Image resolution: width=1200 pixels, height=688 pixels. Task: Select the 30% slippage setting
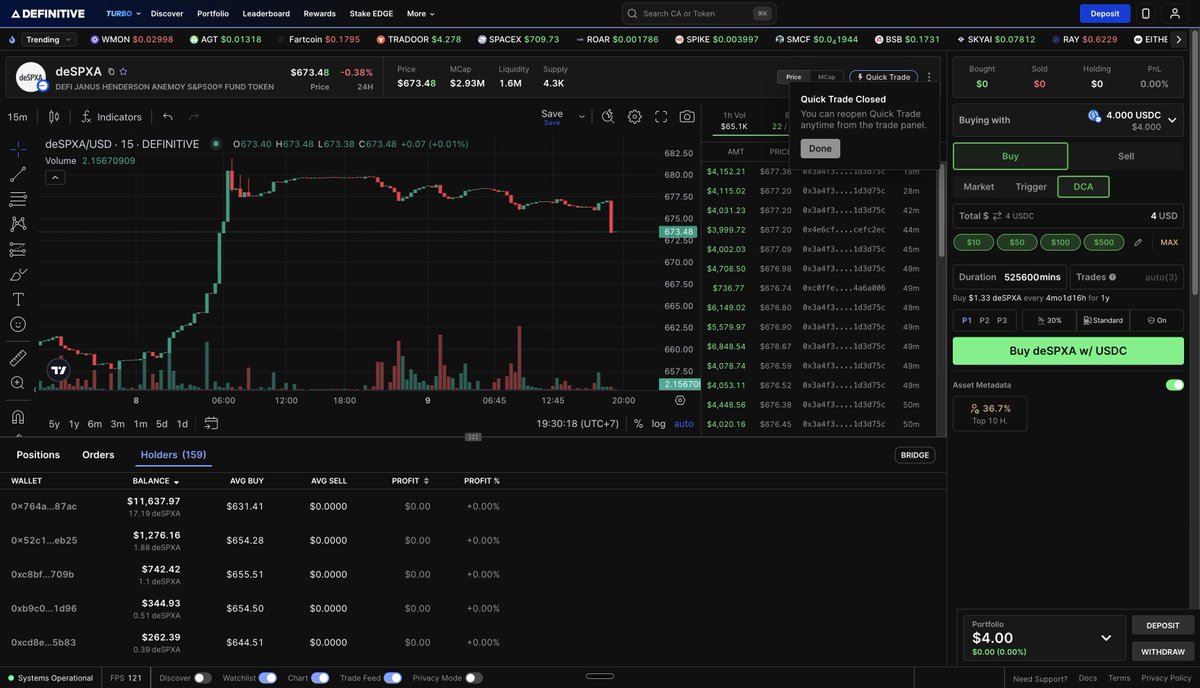[1049, 320]
